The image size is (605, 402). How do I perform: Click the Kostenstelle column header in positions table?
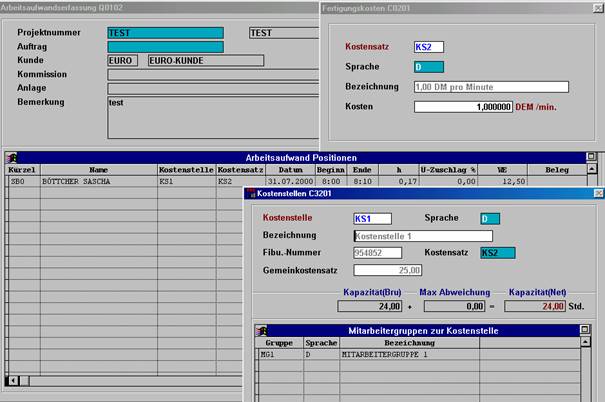[x=186, y=171]
